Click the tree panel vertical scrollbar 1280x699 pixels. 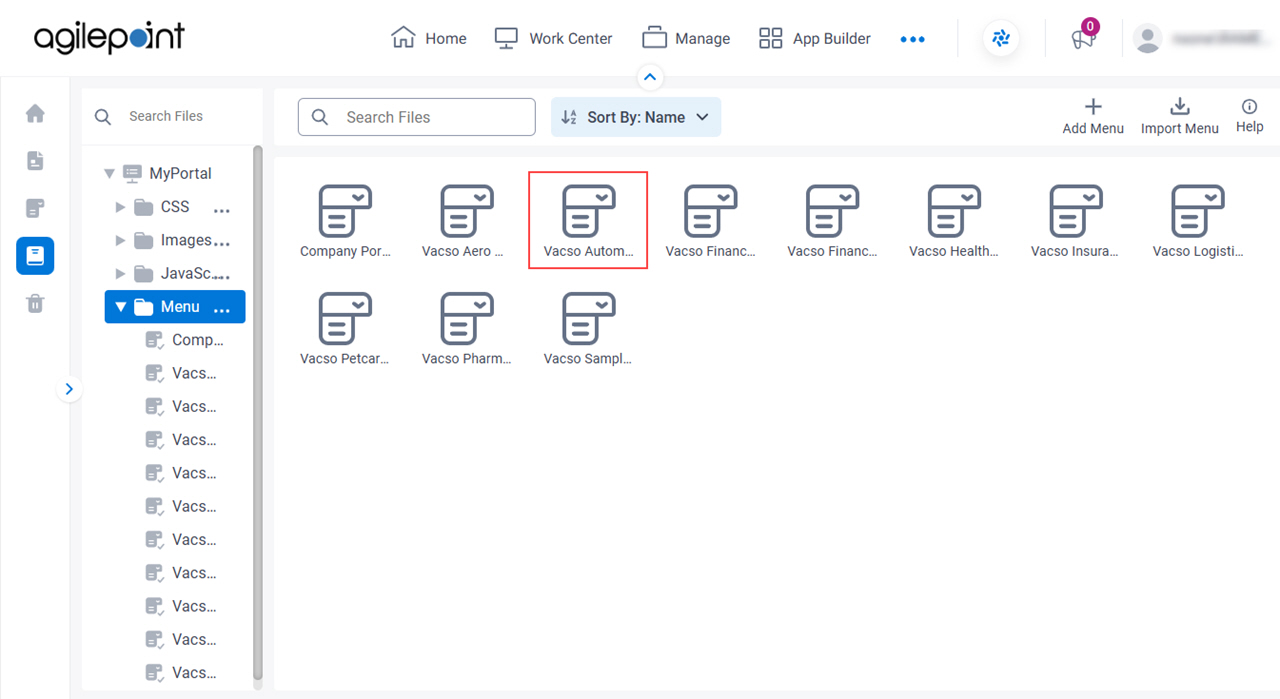(x=258, y=413)
